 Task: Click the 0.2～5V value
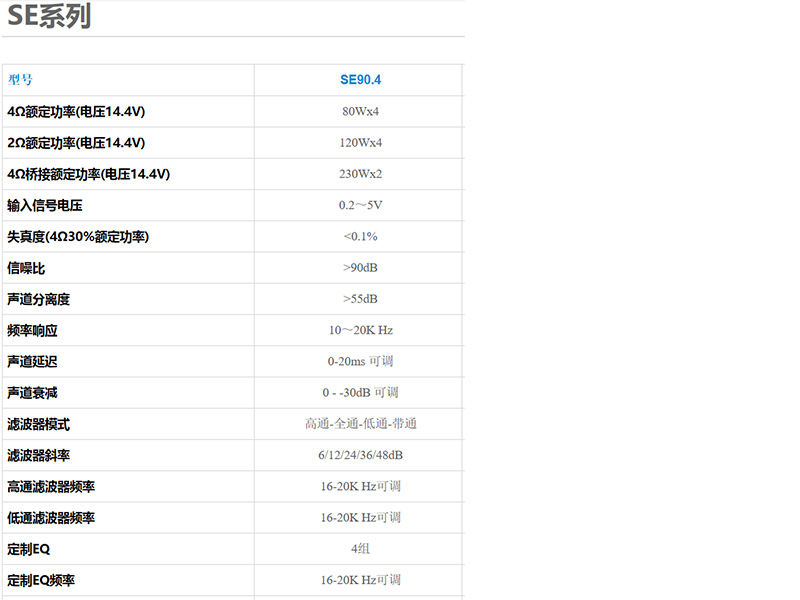360,206
